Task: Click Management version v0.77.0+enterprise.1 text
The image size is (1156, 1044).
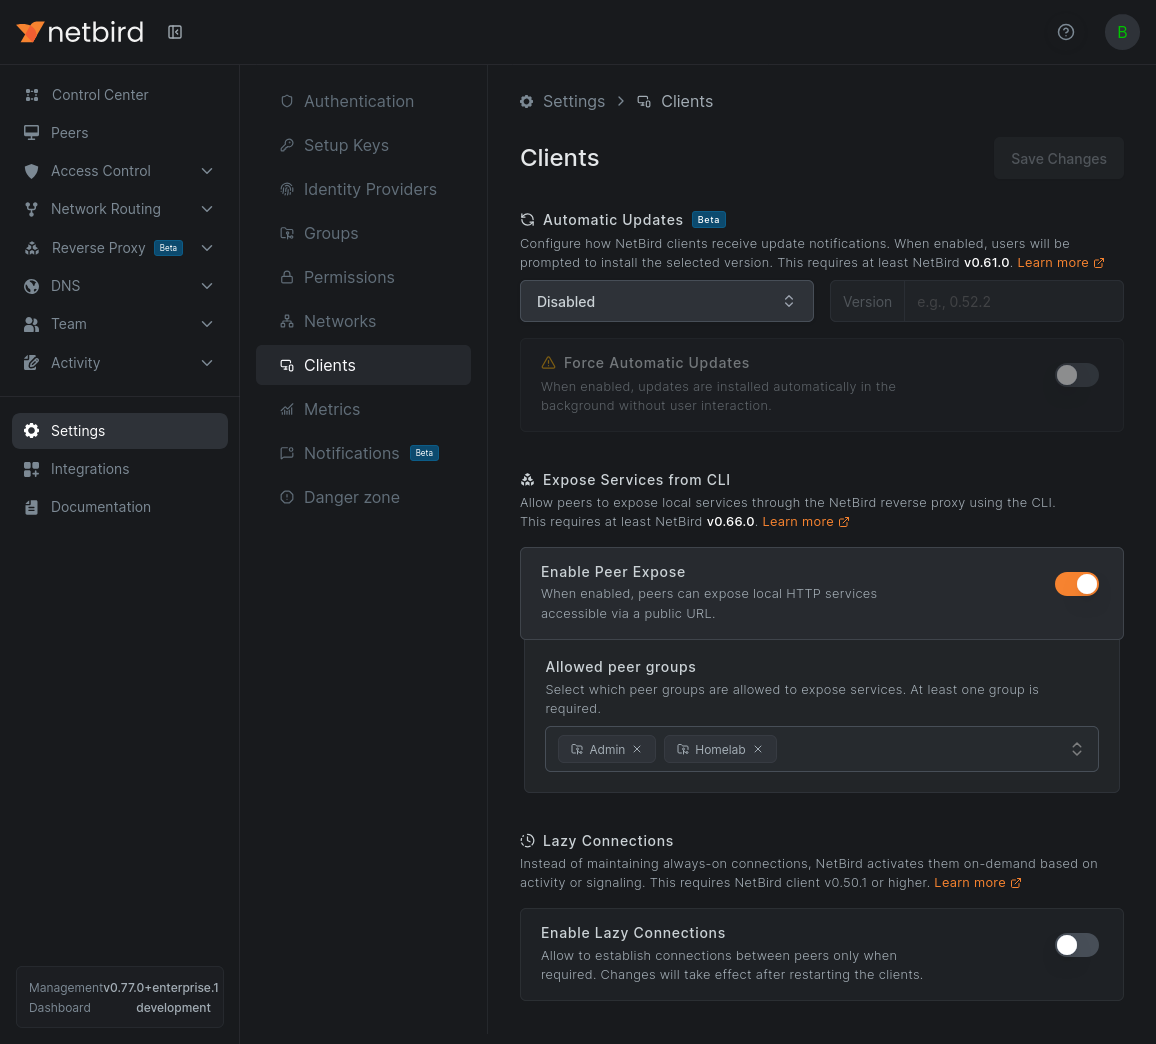Action: pos(161,987)
